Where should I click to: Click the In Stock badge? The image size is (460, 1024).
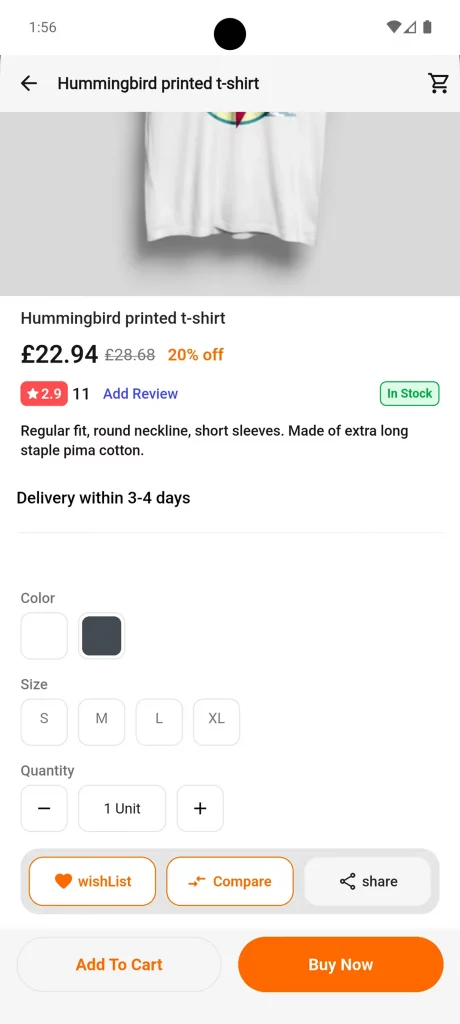tap(410, 393)
